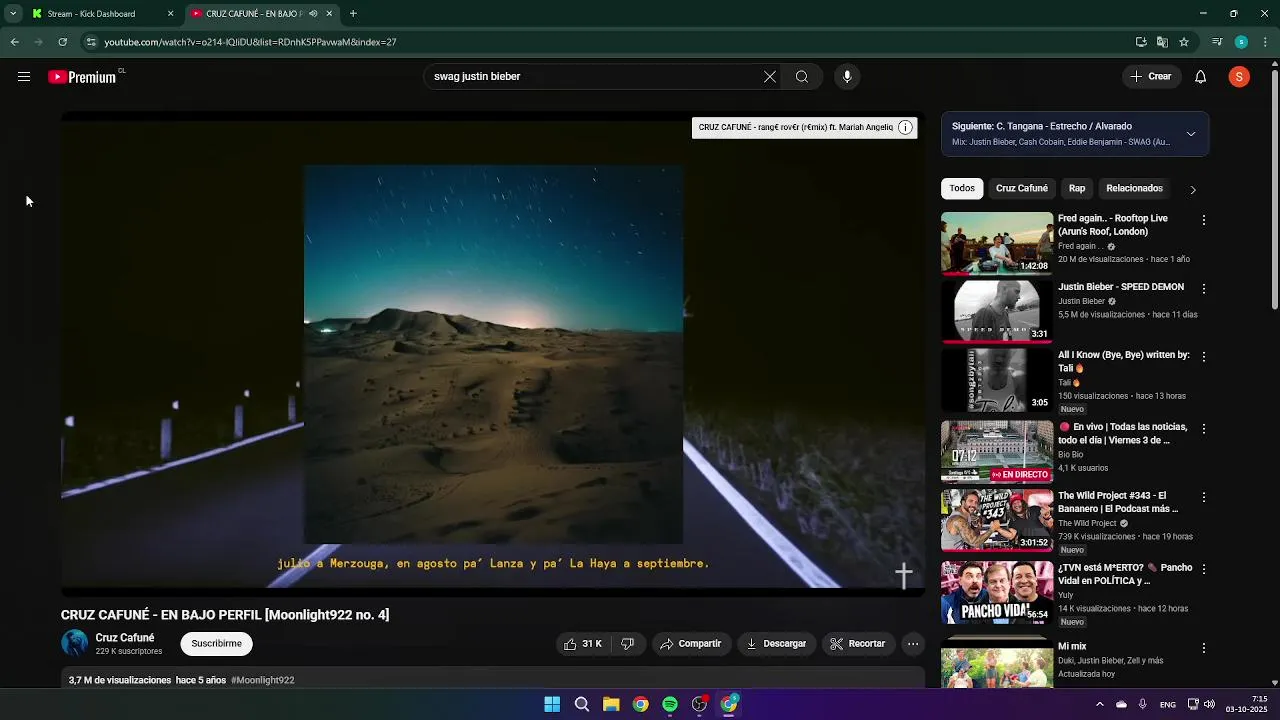Mute the YouTube tab audio icon
Image resolution: width=1280 pixels, height=720 pixels.
313,14
